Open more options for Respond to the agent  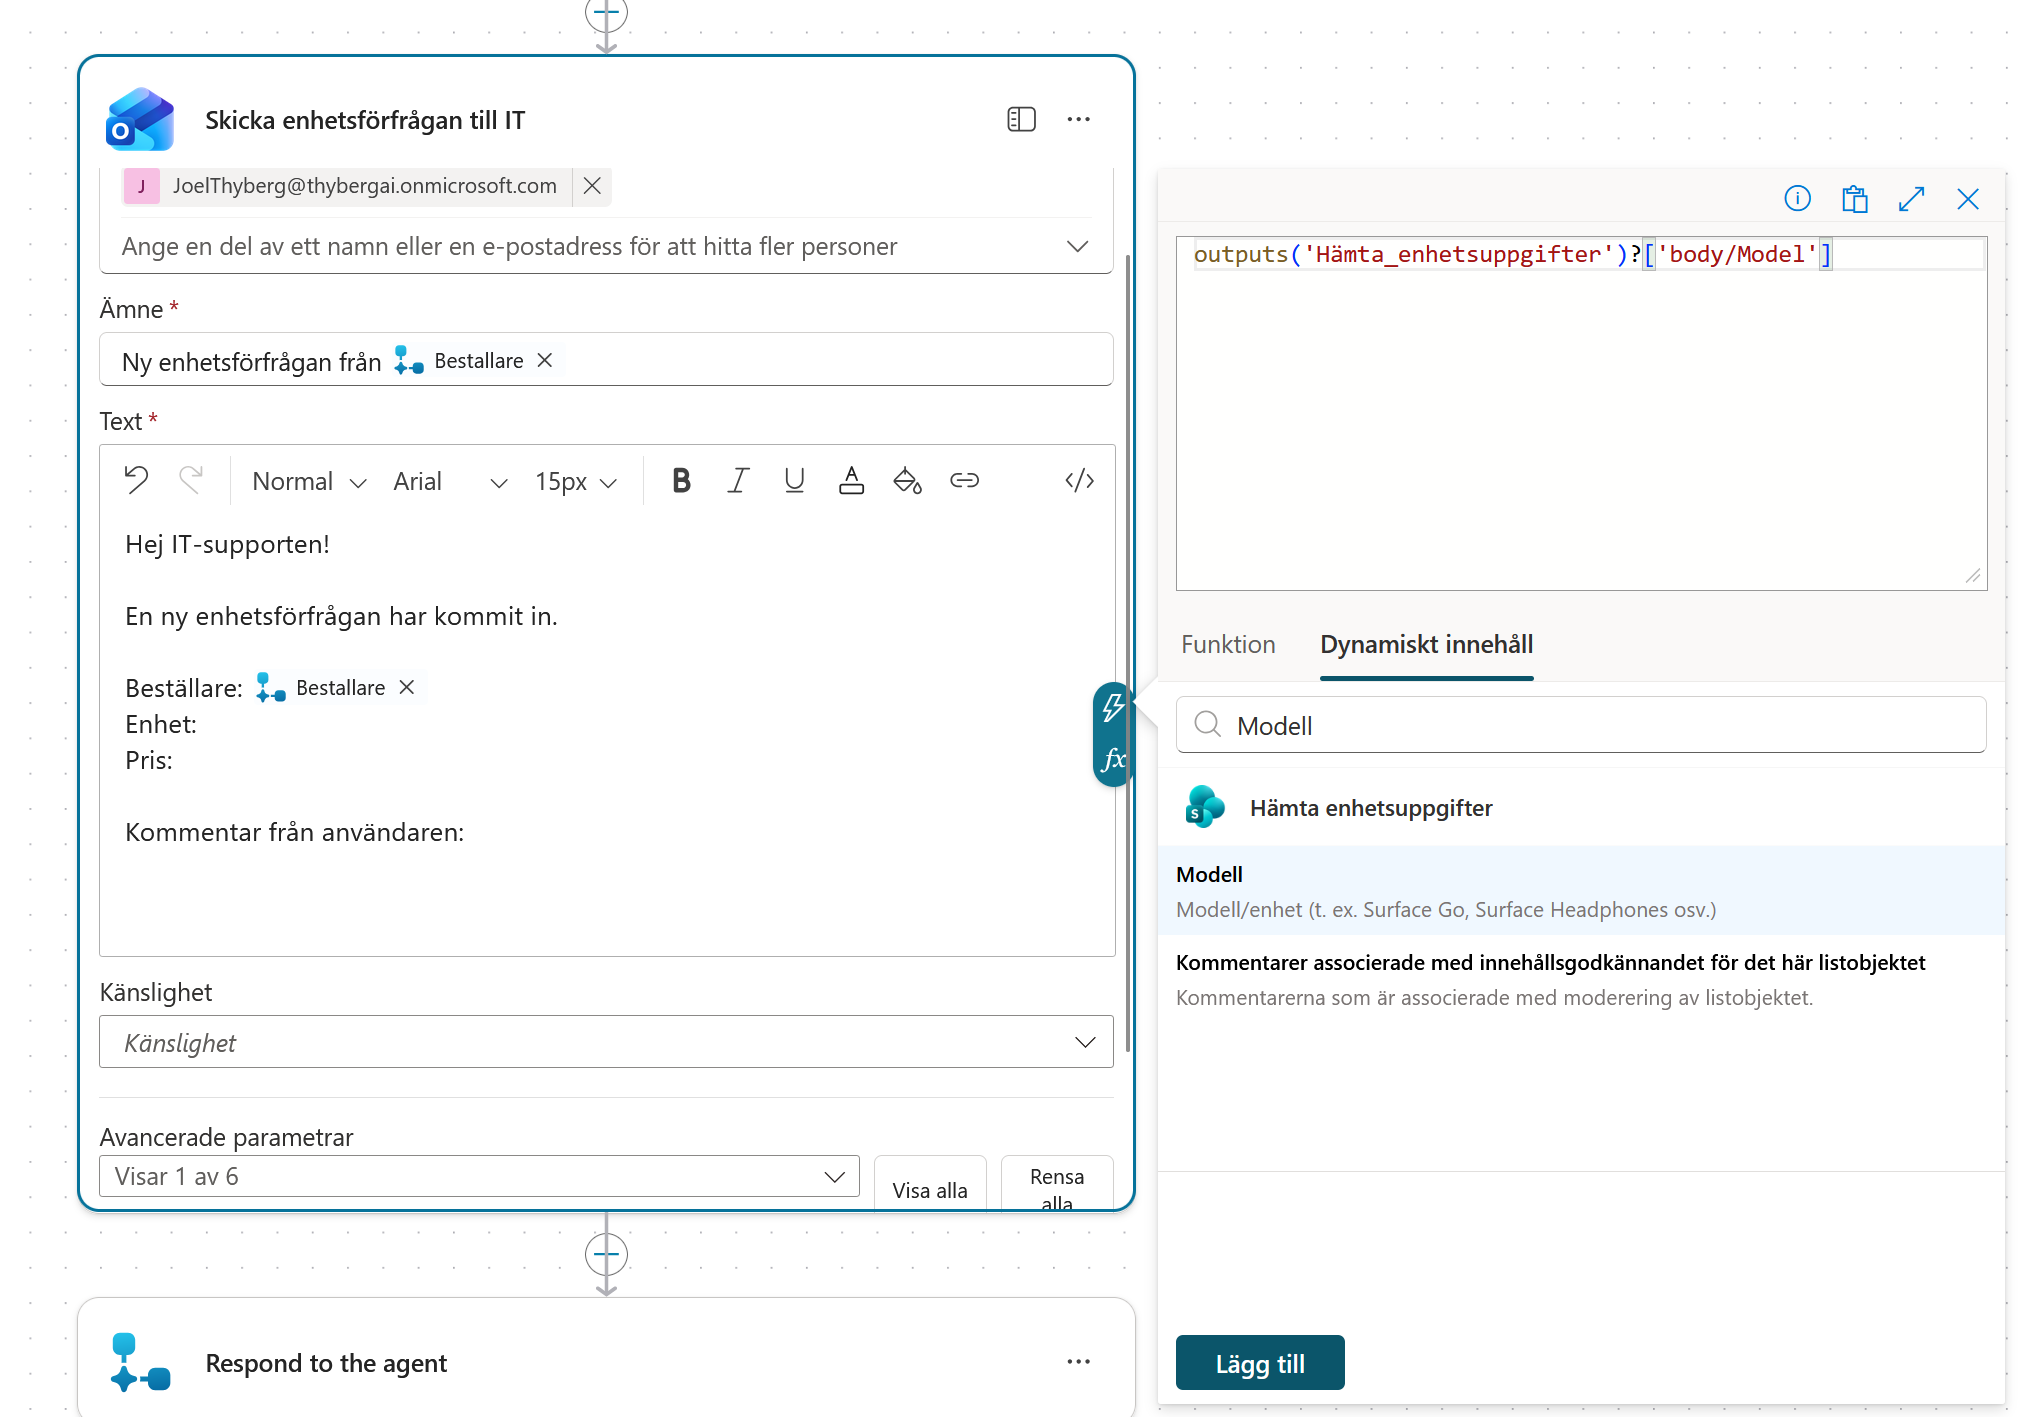click(1078, 1362)
